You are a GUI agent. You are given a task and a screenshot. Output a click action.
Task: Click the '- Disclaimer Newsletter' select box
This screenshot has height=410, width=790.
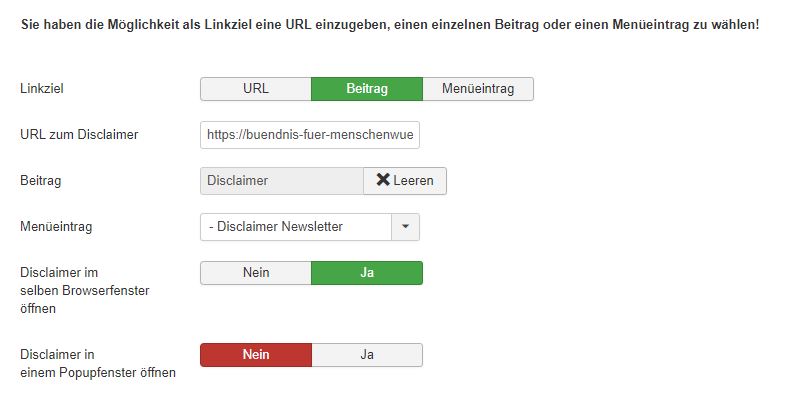click(296, 227)
